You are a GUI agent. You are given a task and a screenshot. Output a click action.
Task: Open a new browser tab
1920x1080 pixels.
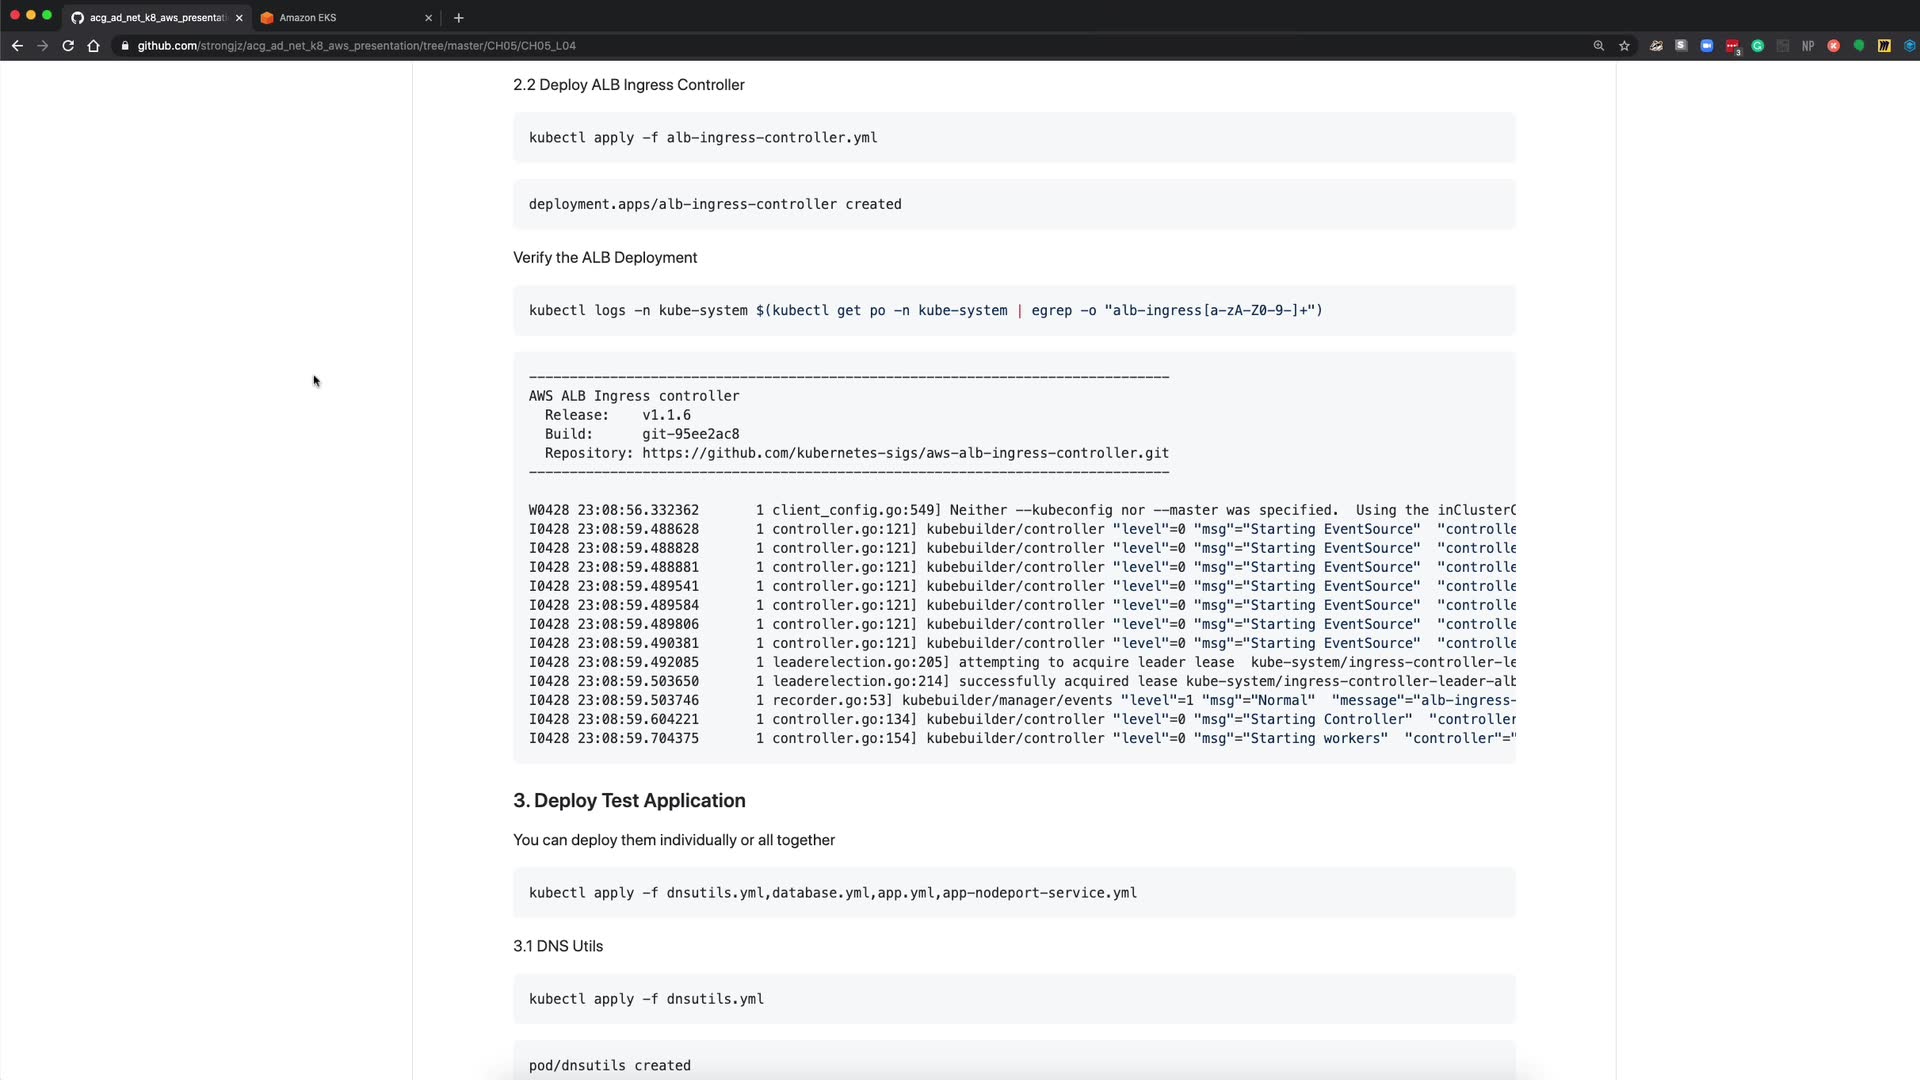coord(459,18)
